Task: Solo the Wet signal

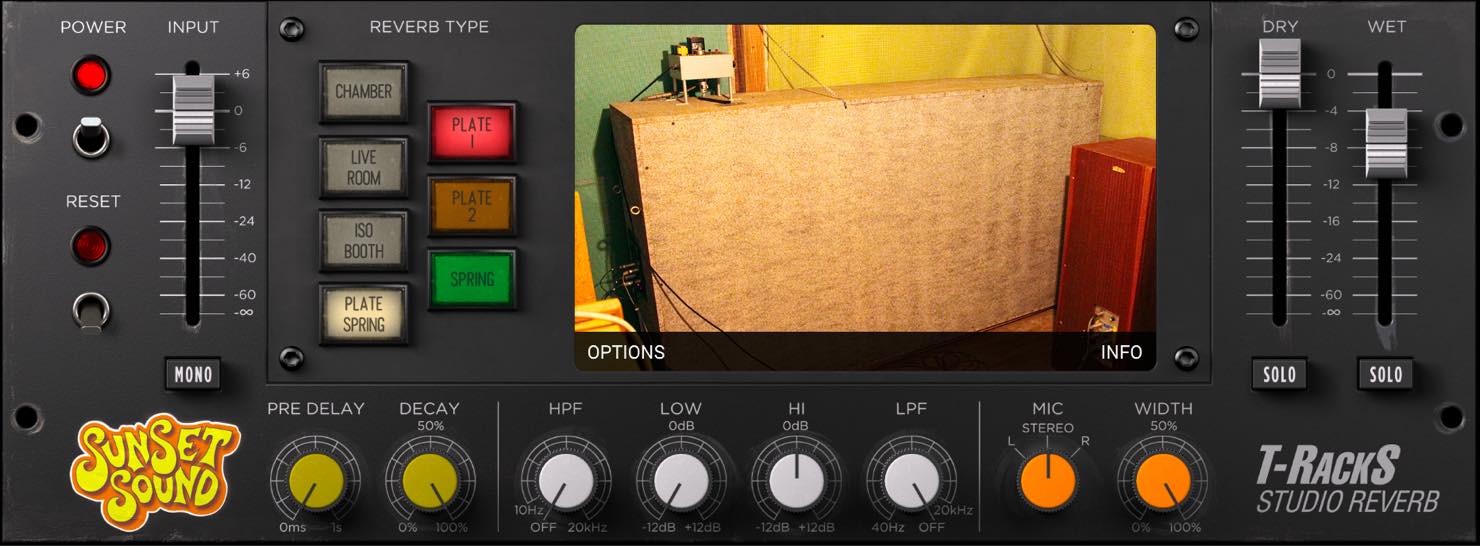Action: tap(1385, 375)
